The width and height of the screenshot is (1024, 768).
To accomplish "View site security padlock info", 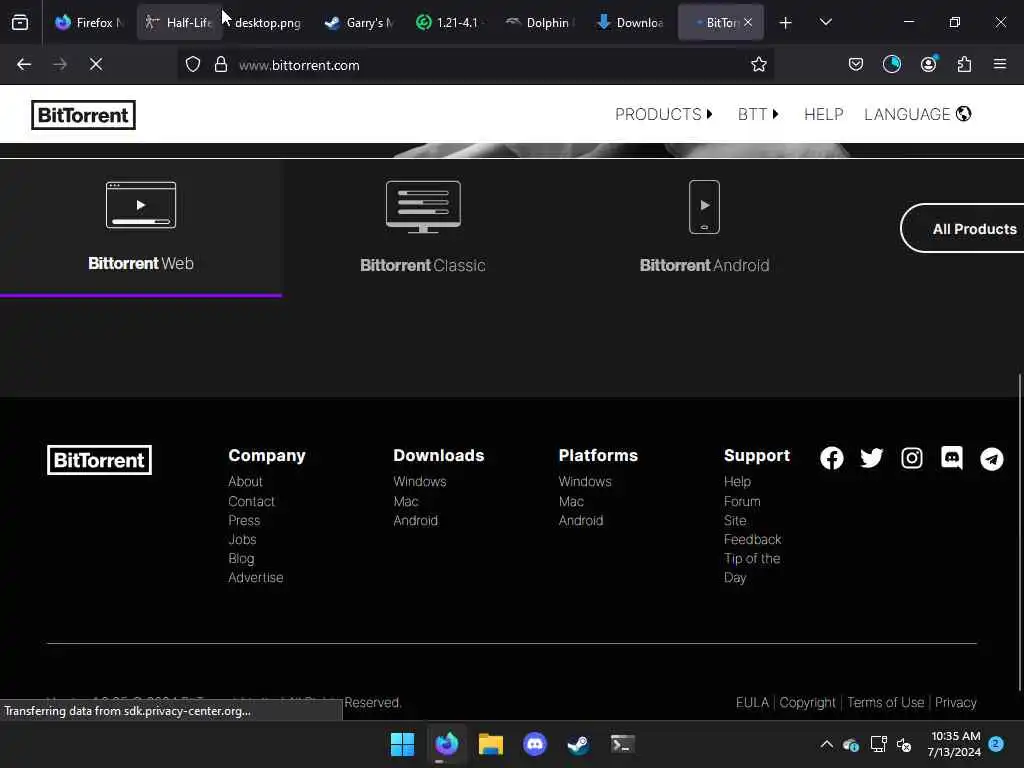I will [x=221, y=65].
